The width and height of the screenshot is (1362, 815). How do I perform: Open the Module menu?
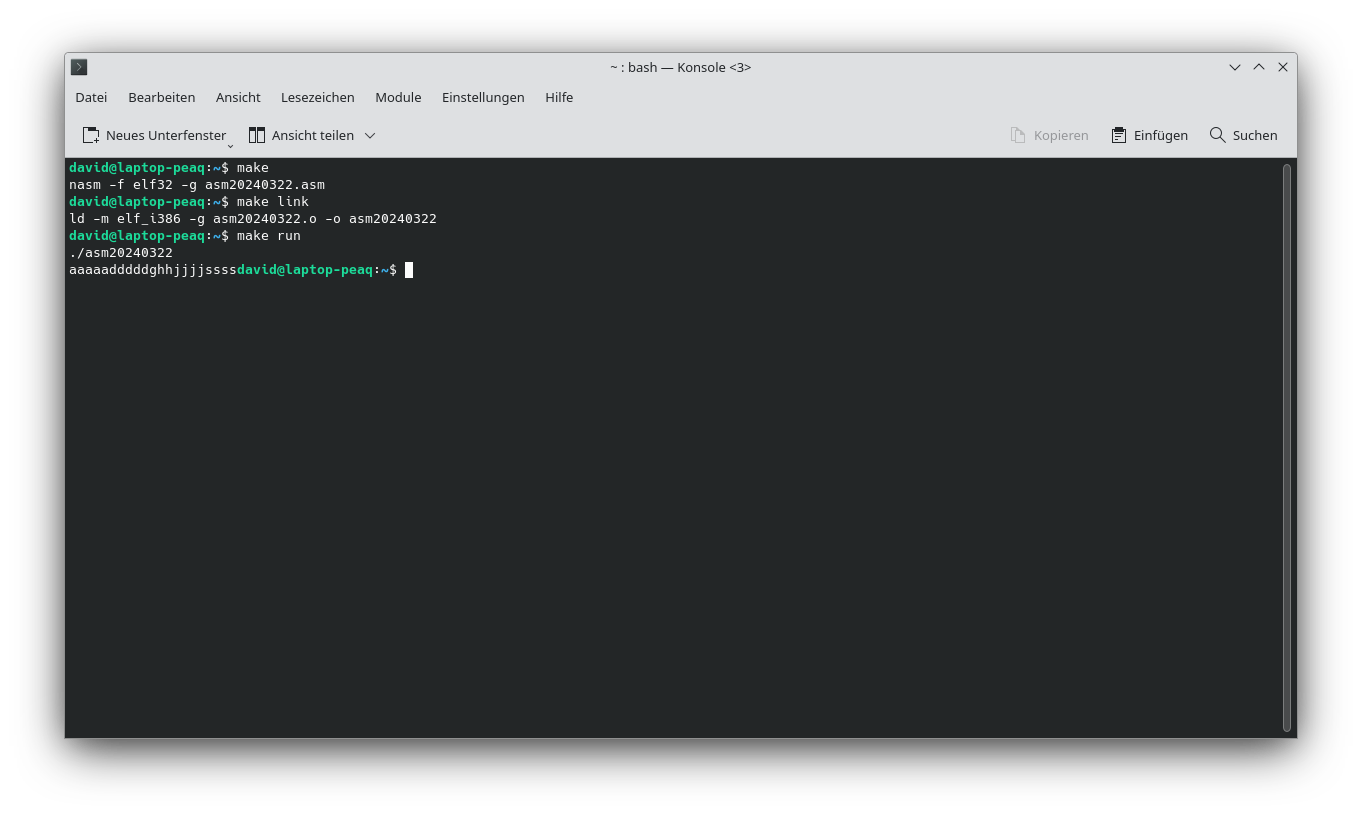[x=398, y=97]
